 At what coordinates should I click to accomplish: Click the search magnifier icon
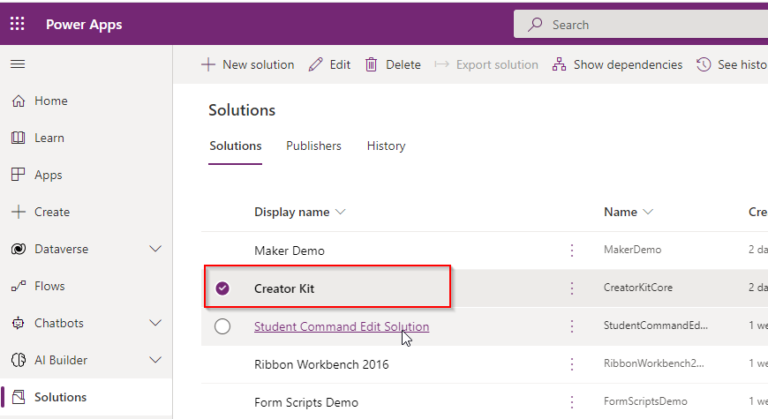[535, 25]
